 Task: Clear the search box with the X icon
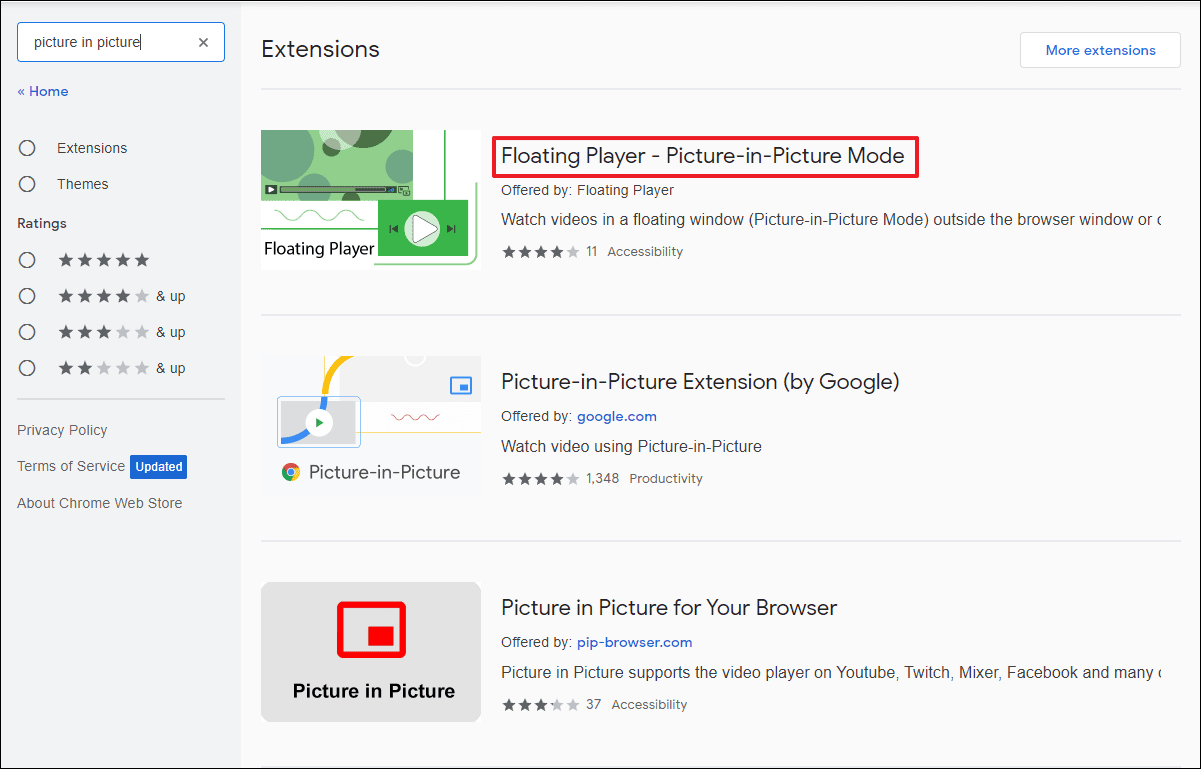tap(203, 42)
